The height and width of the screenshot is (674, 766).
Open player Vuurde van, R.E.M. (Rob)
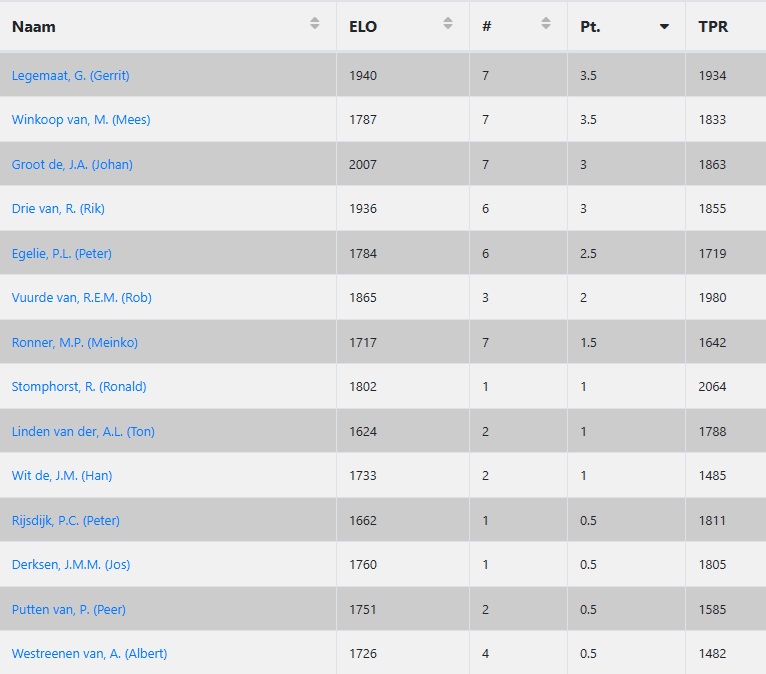click(x=82, y=297)
